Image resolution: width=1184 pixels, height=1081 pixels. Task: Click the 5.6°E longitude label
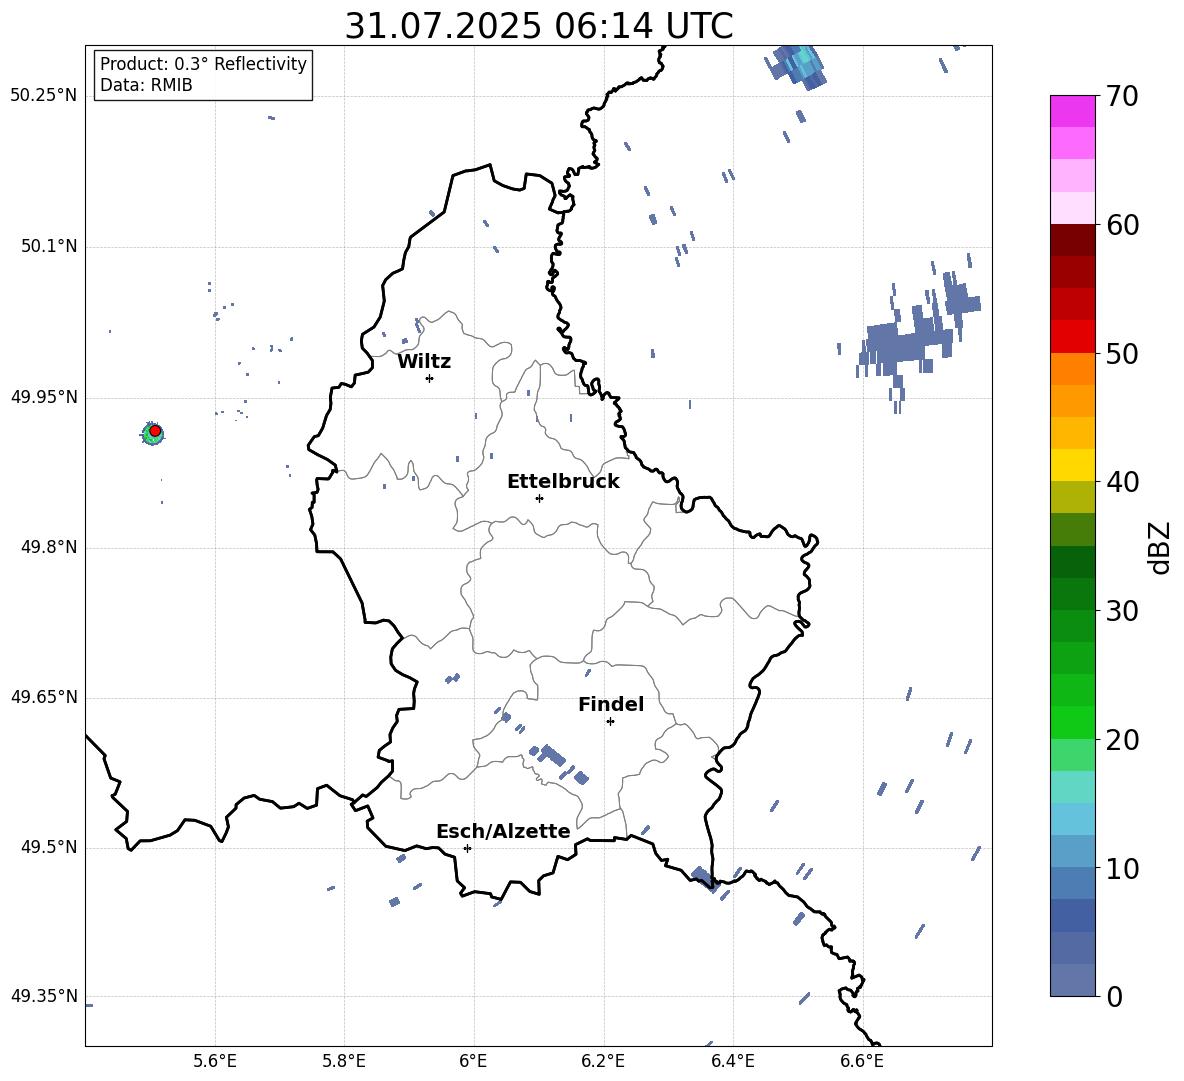coord(215,1061)
